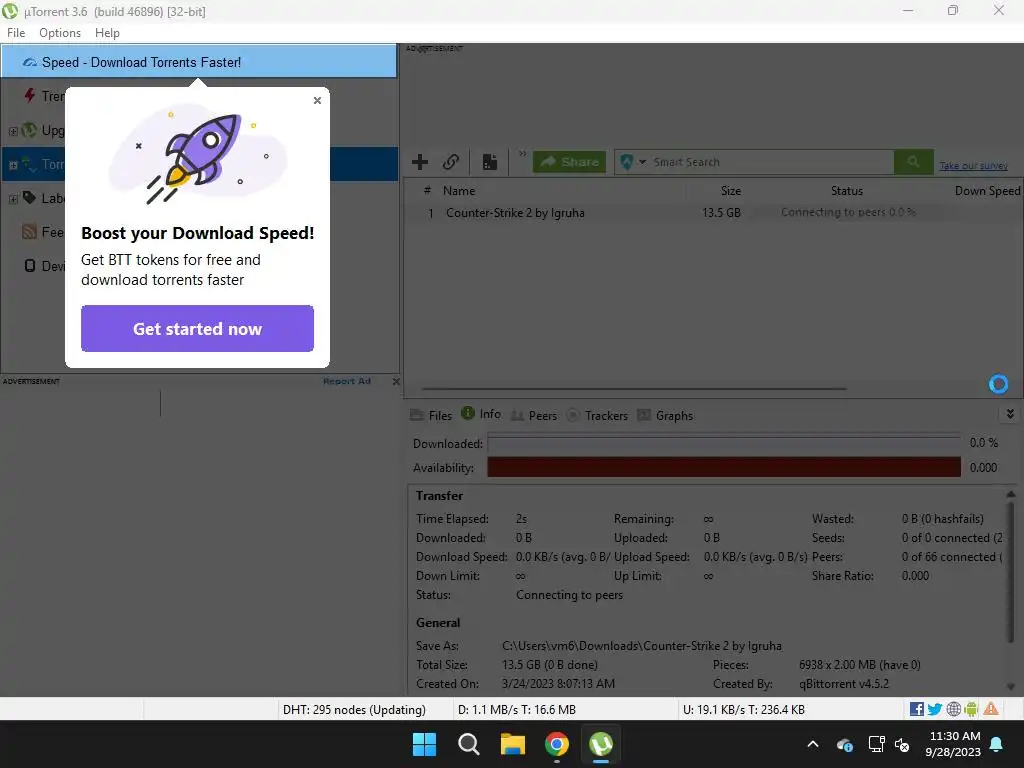Click the orange warning triangle status icon
This screenshot has width=1024, height=768.
[x=991, y=709]
